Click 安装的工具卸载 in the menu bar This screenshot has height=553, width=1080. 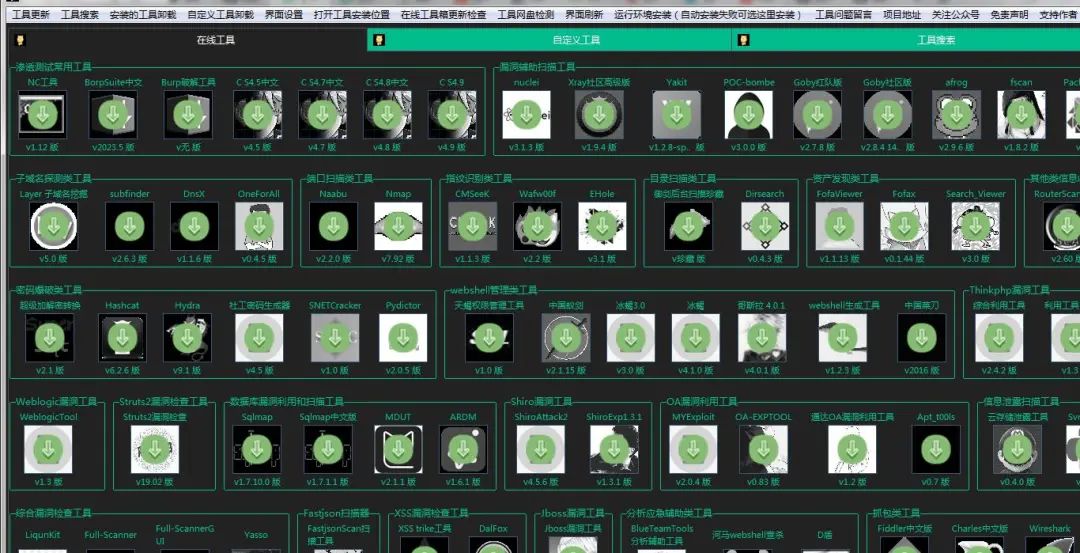point(143,14)
